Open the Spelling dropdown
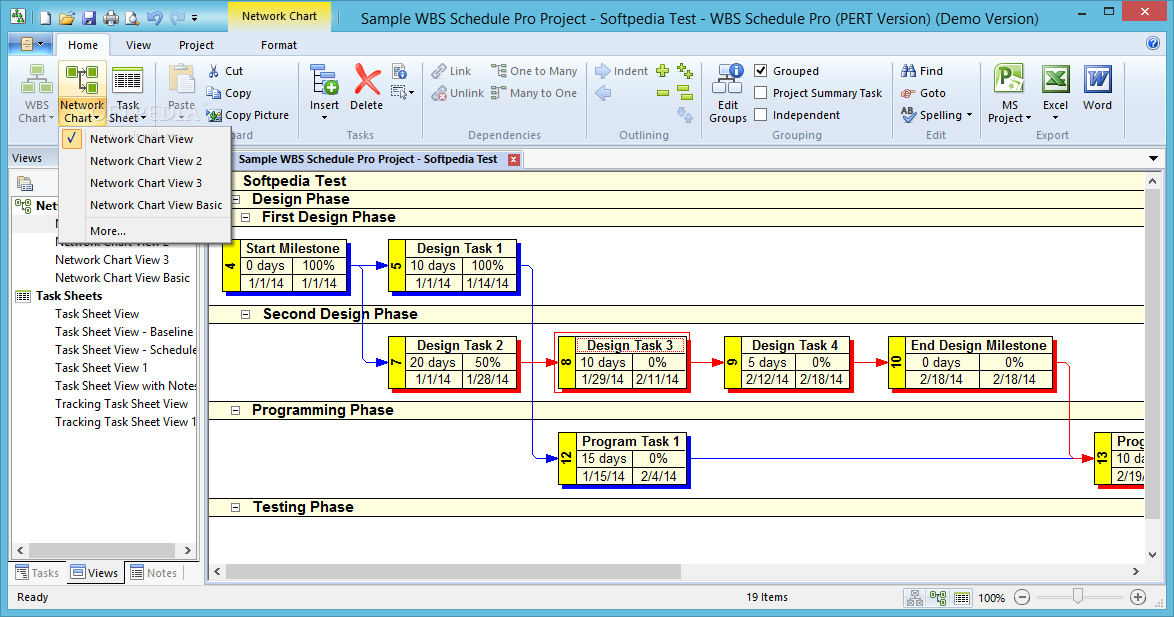The image size is (1174, 617). [970, 115]
